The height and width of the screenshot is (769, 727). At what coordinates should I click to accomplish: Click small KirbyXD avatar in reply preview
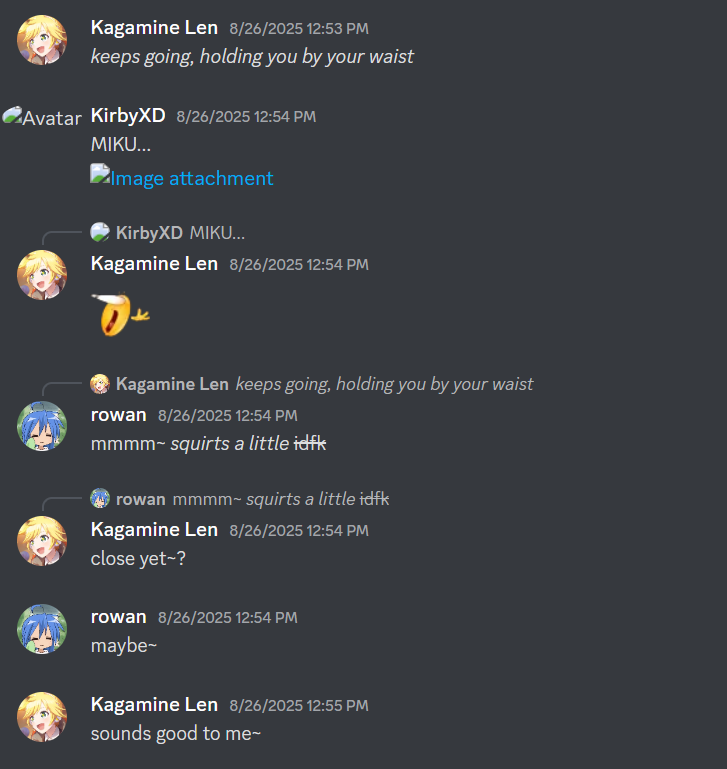[x=100, y=232]
